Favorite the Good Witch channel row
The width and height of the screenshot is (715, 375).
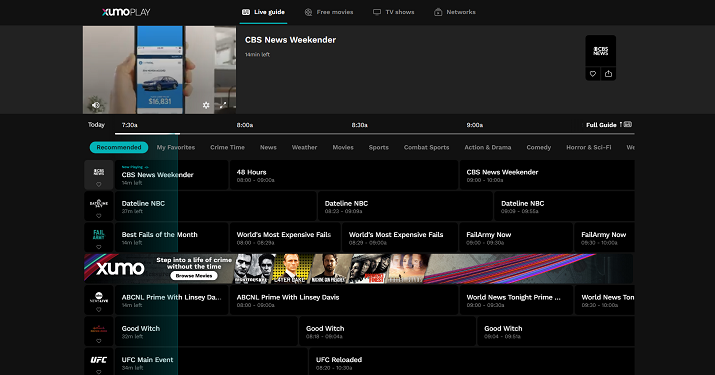pyautogui.click(x=98, y=341)
